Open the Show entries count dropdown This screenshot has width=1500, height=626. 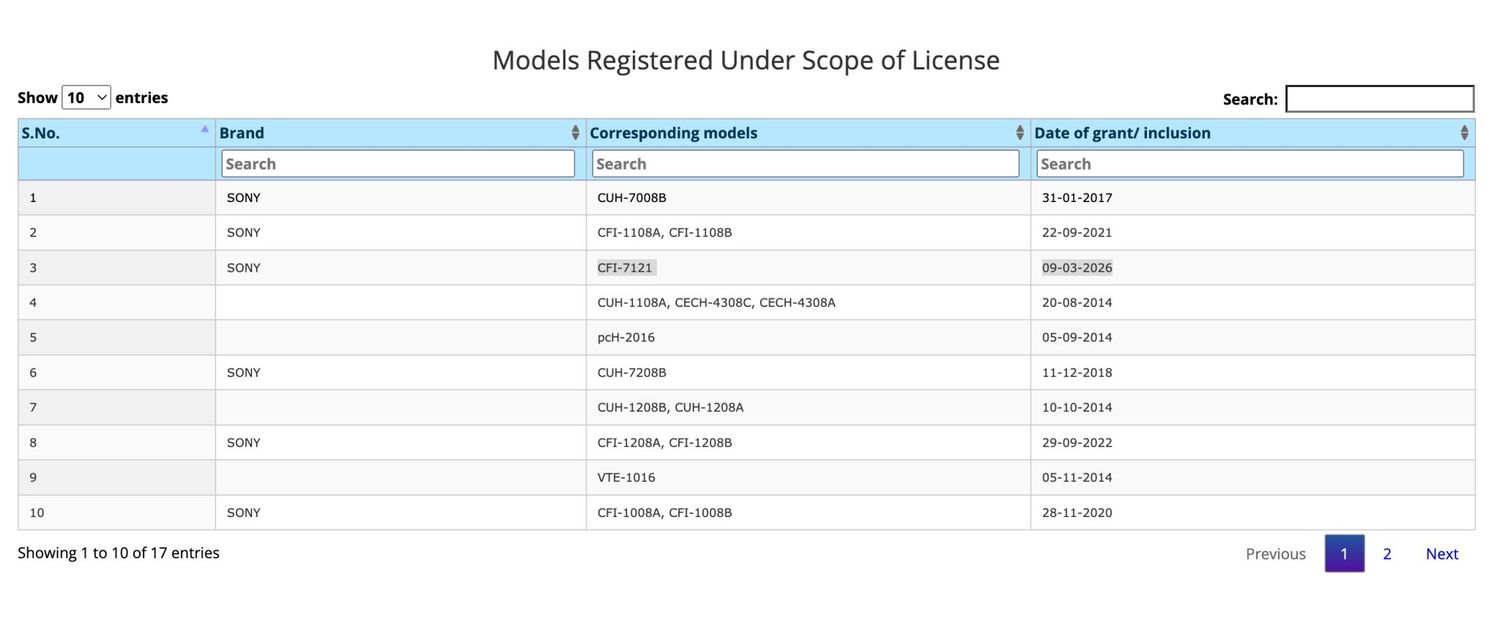point(86,97)
